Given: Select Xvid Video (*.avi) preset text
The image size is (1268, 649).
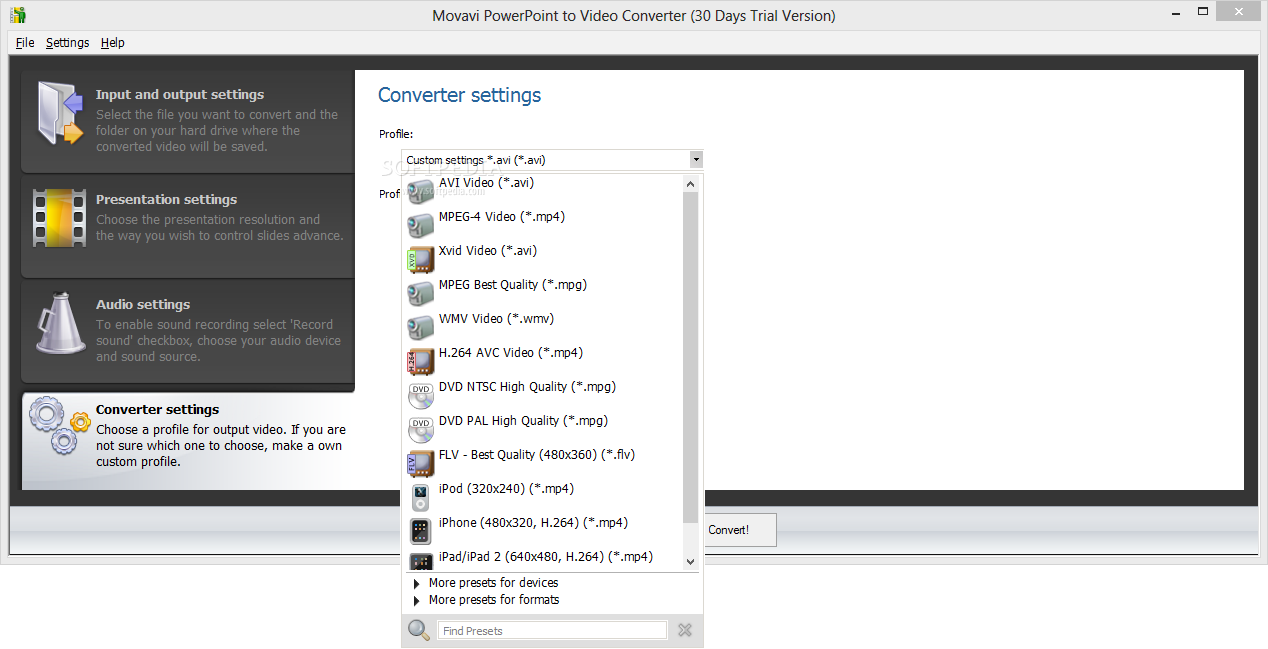Looking at the screenshot, I should click(488, 251).
